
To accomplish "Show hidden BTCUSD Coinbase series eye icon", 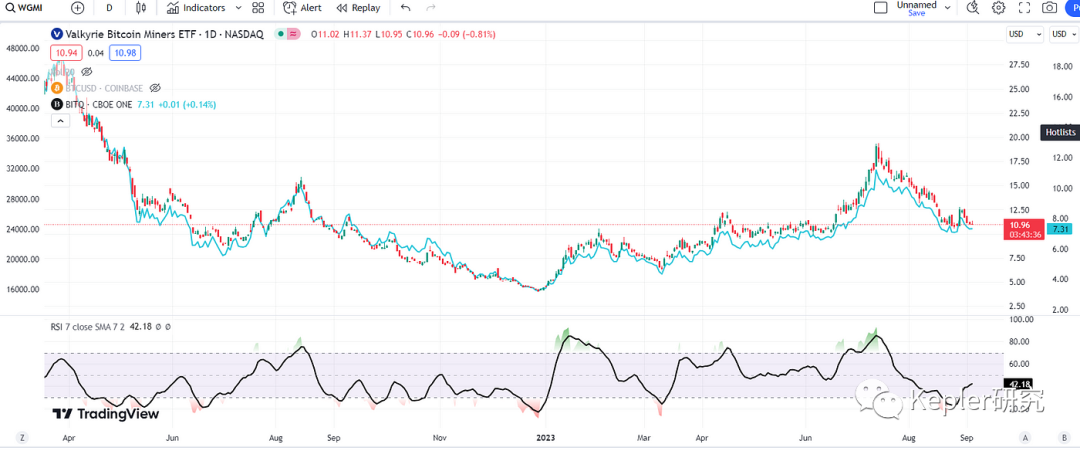I will 155,87.
